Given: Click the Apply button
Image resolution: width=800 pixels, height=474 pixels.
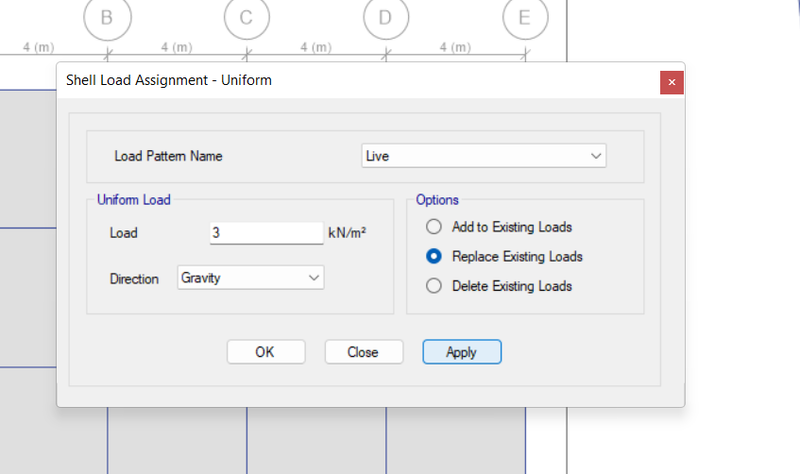Looking at the screenshot, I should pos(462,352).
